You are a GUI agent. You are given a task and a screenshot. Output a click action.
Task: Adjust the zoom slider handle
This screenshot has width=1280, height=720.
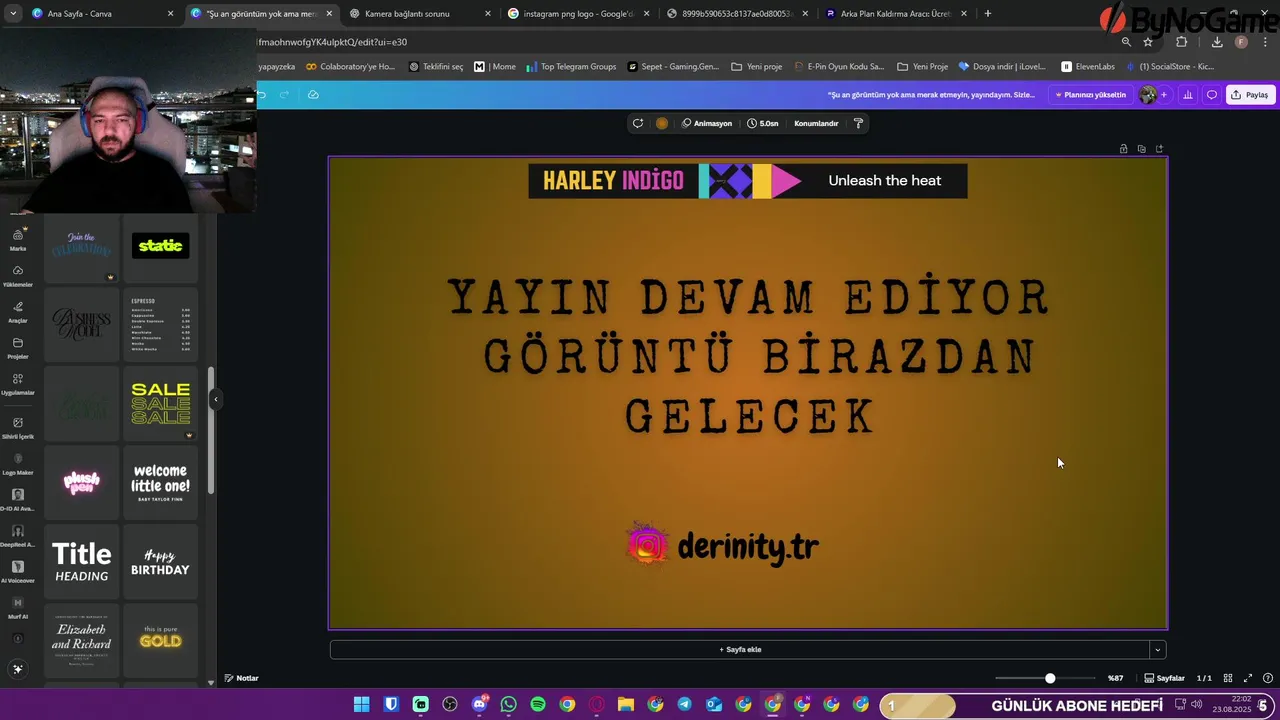point(1050,678)
